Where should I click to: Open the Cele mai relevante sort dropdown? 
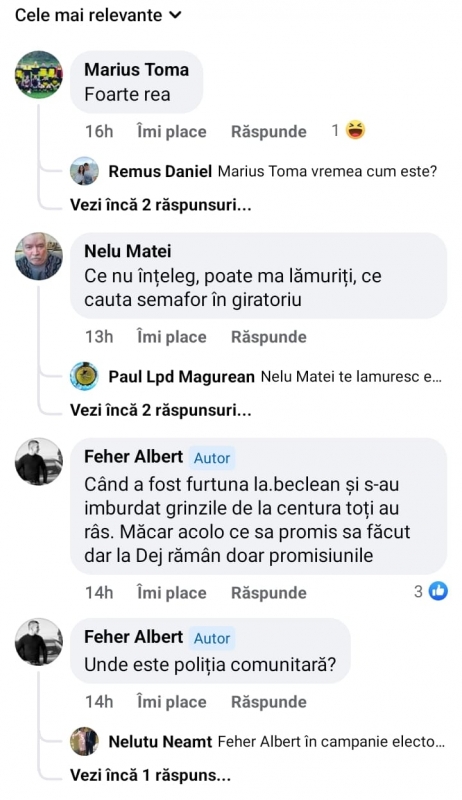(x=98, y=15)
